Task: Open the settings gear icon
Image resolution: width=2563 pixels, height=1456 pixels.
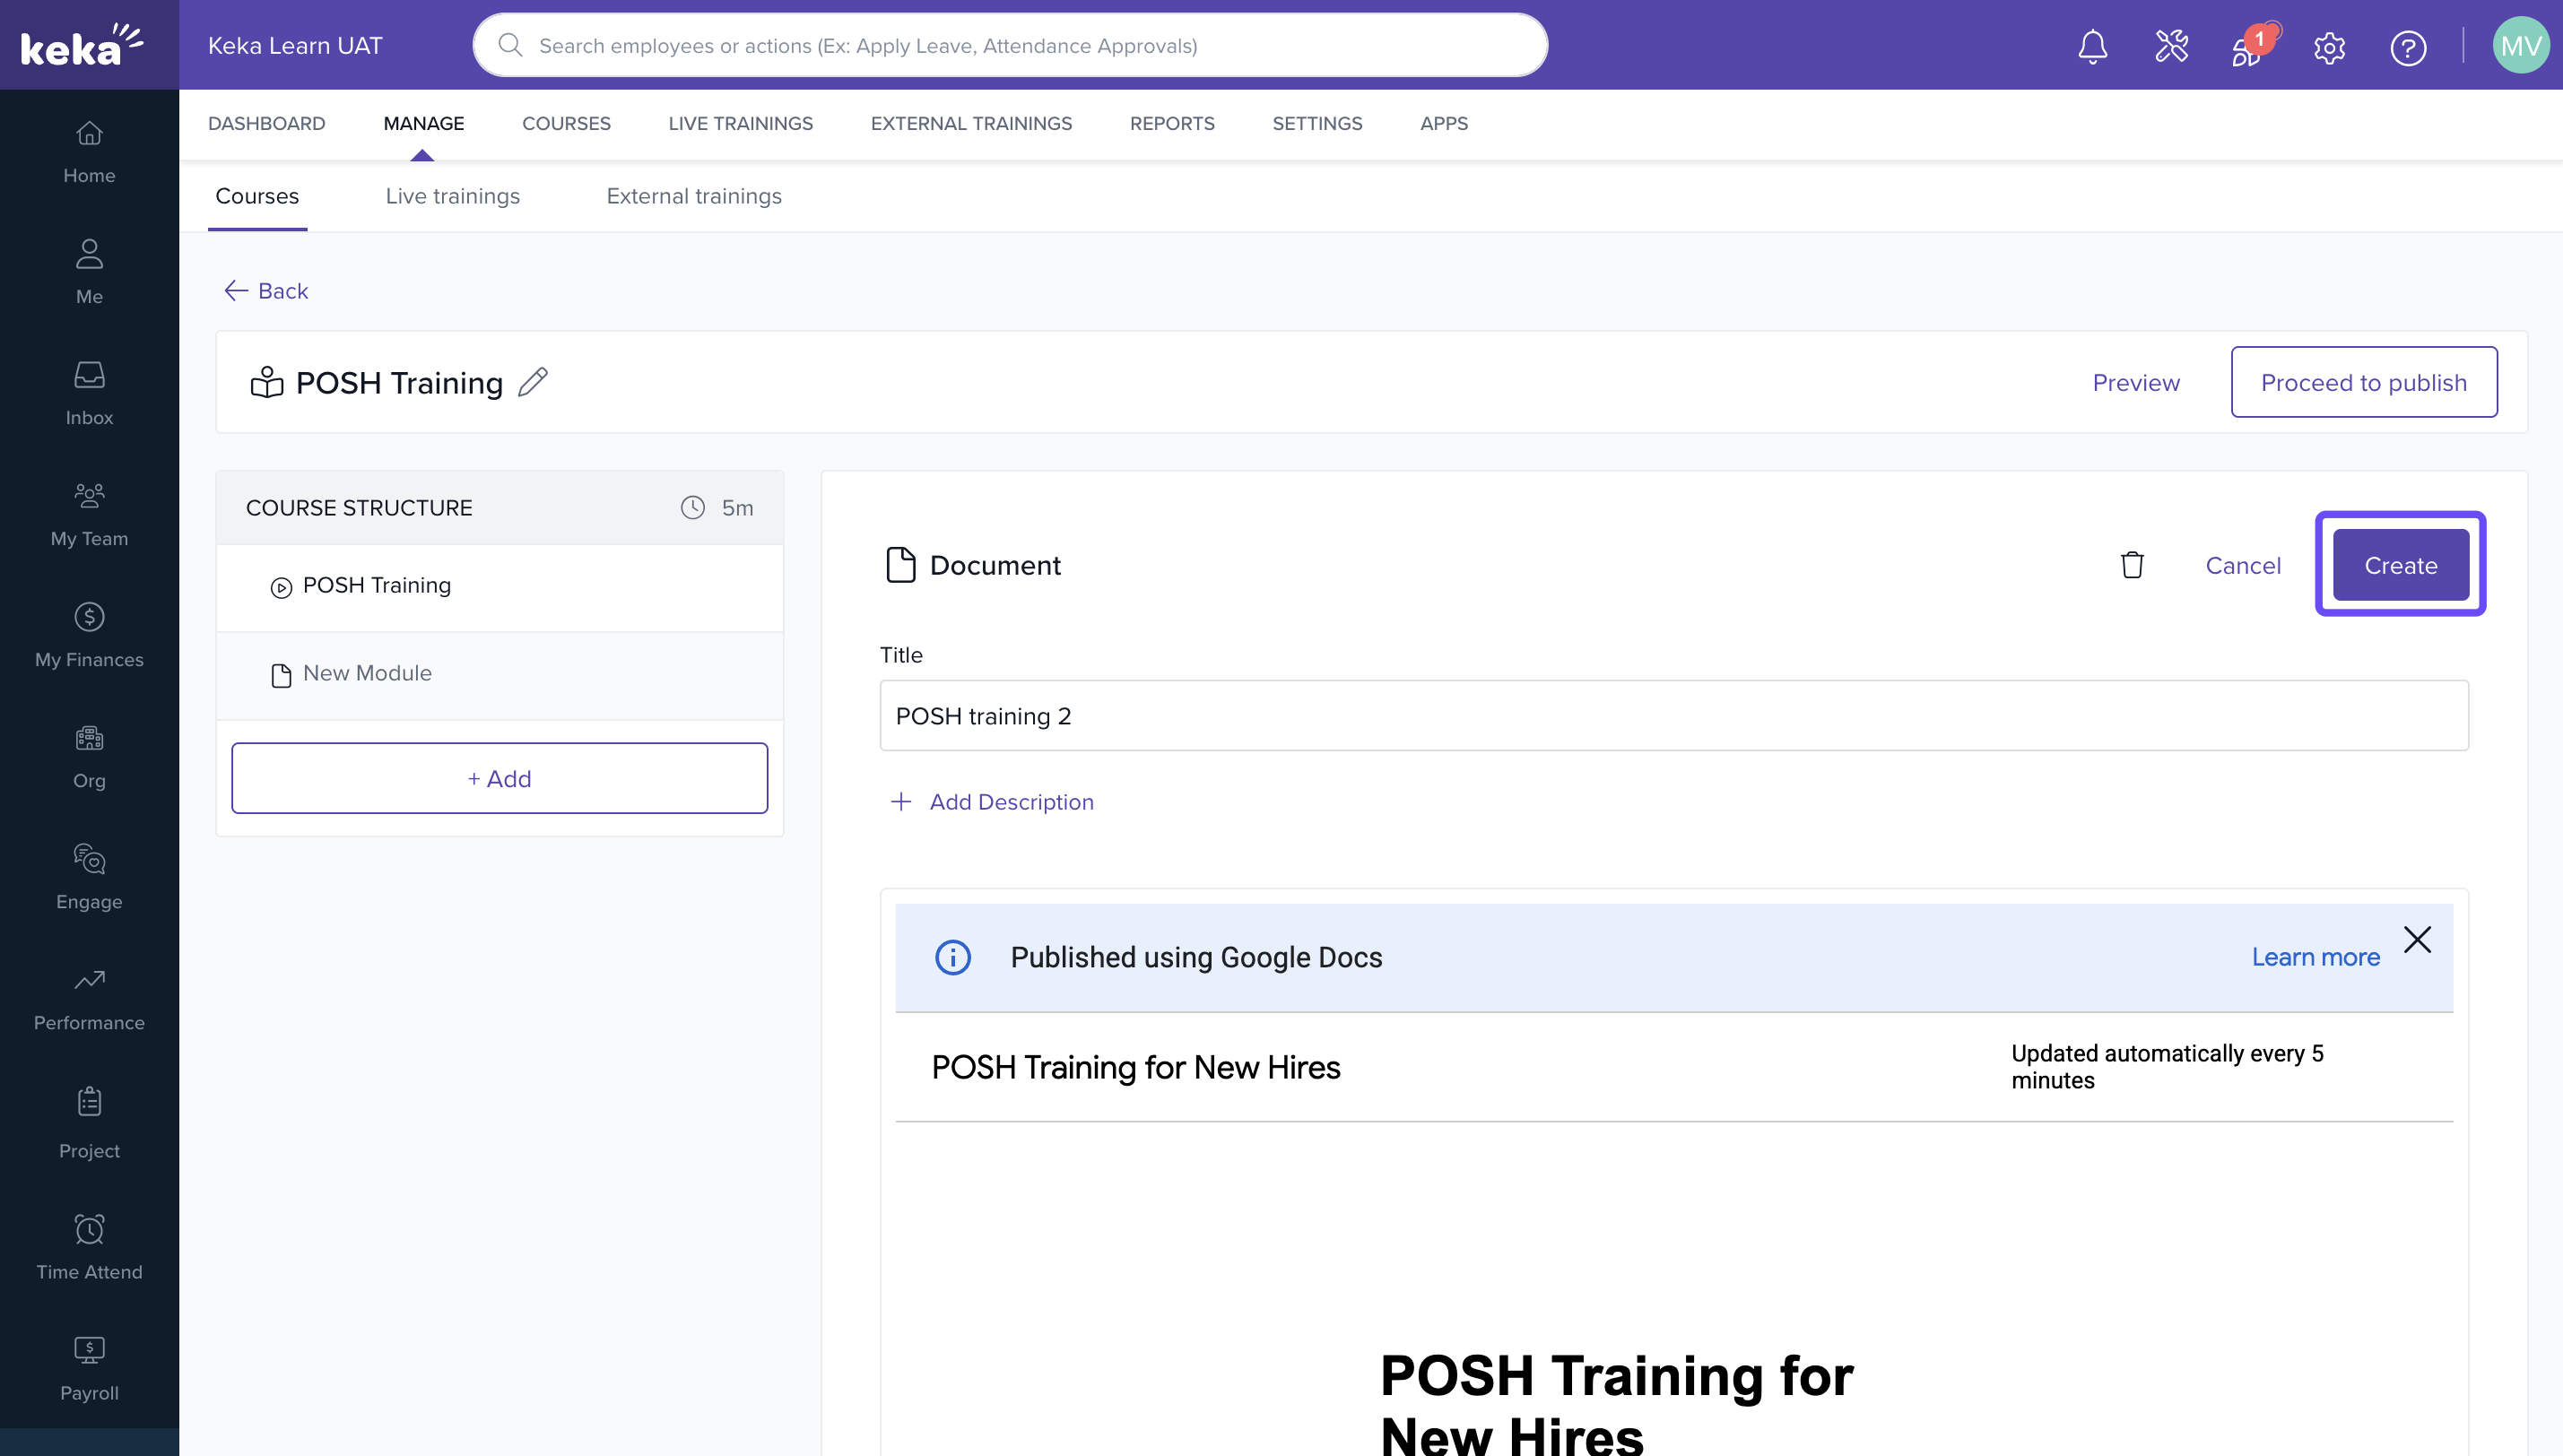Action: tap(2329, 47)
